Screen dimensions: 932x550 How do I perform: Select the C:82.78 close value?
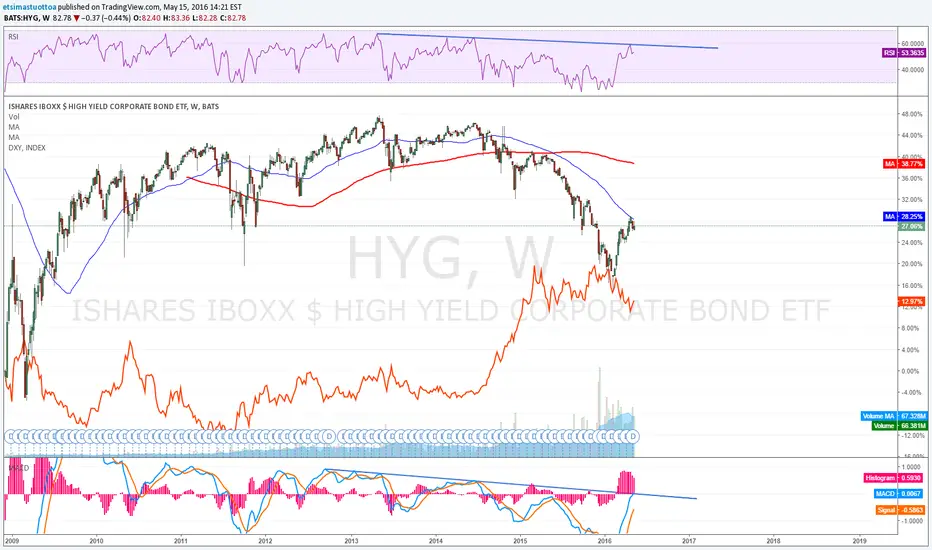(x=232, y=18)
